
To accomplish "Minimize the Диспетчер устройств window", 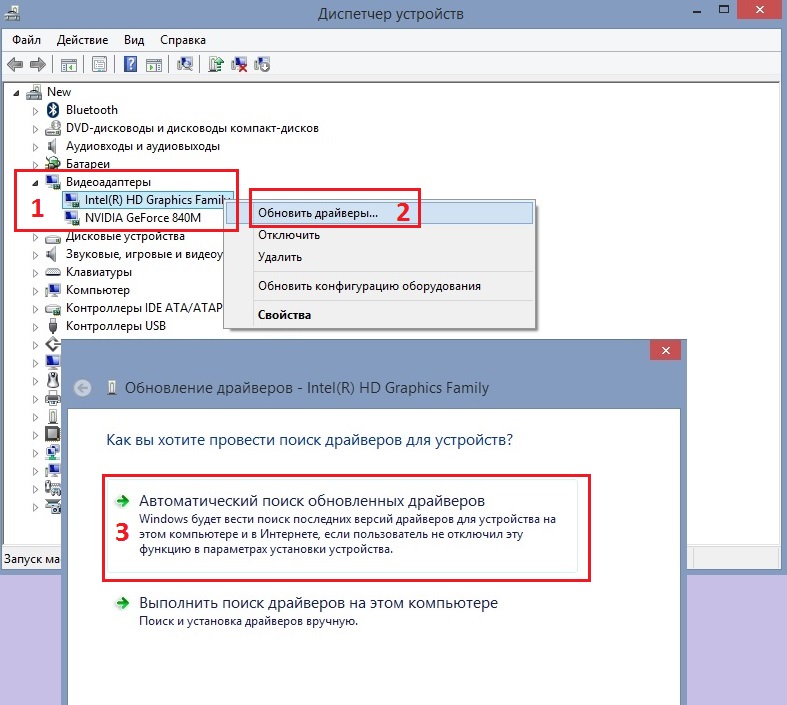I will click(697, 10).
